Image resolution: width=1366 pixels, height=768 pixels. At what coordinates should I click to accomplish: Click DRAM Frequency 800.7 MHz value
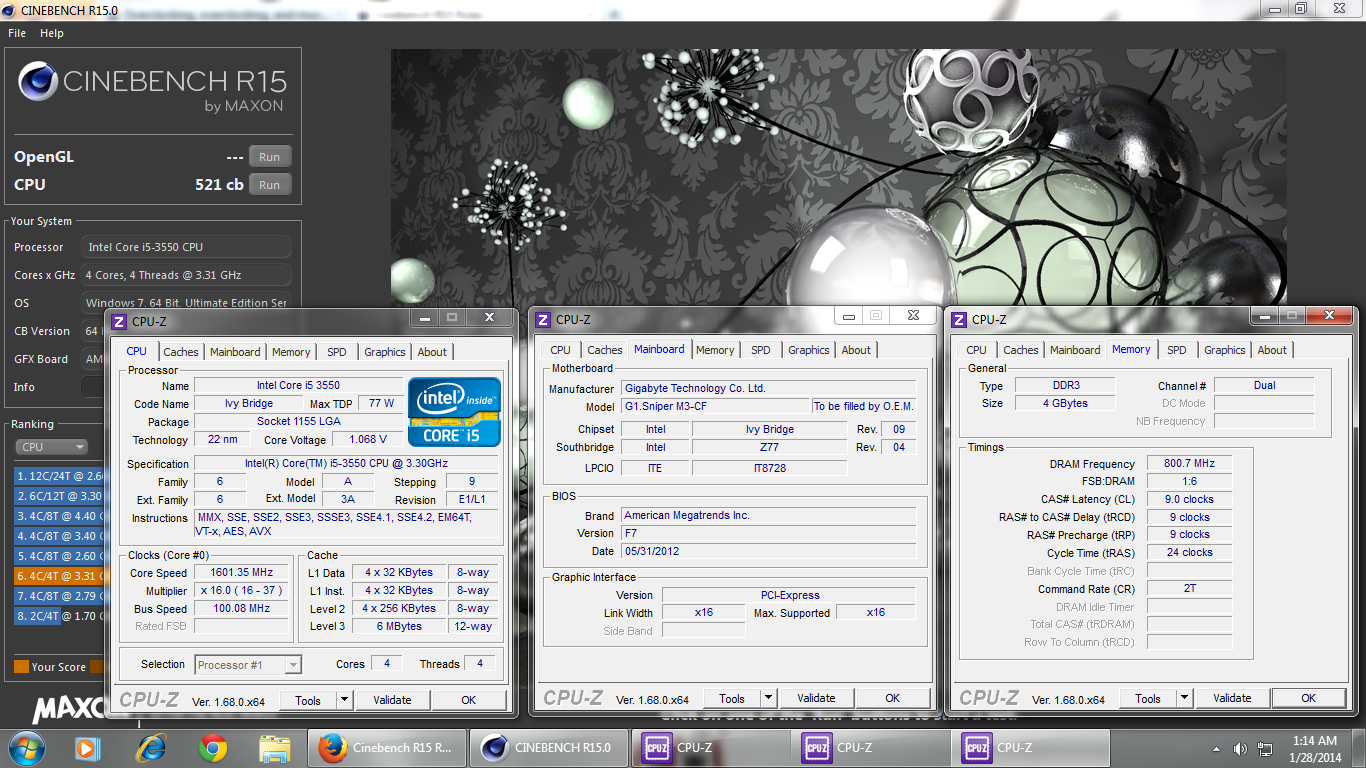coord(1189,464)
